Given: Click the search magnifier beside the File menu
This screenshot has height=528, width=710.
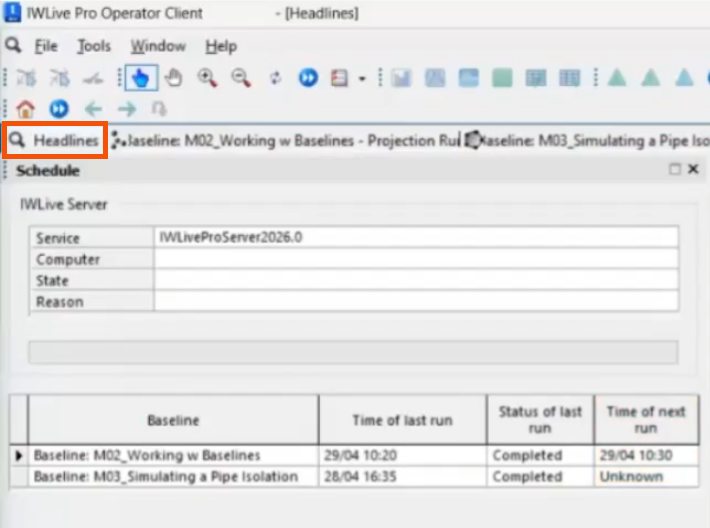Looking at the screenshot, I should click(13, 45).
